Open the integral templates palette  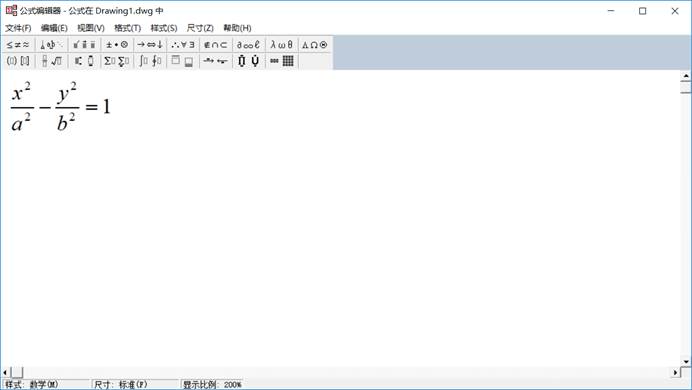[x=150, y=61]
